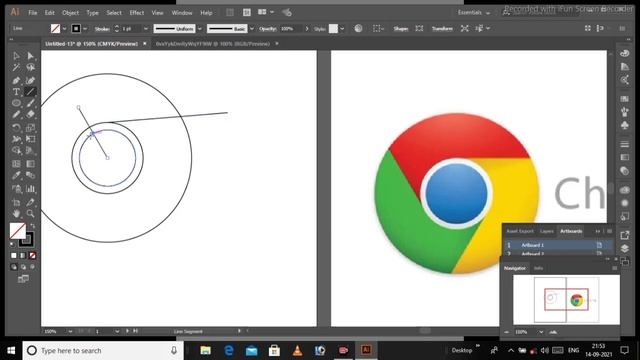
Task: Select the Curvature tool
Action: click(x=31, y=80)
